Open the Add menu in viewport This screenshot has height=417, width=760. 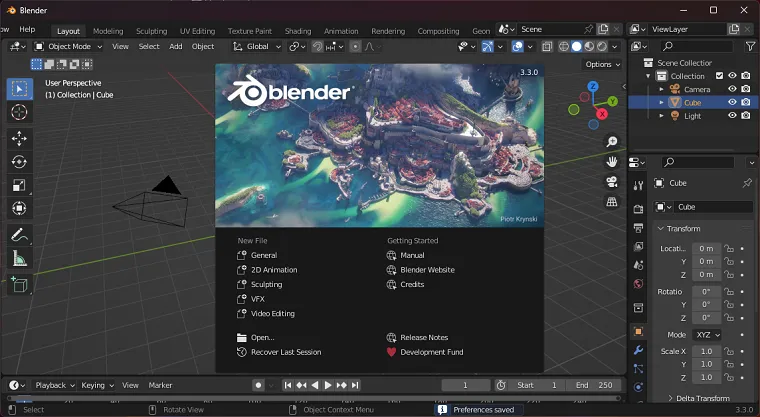pyautogui.click(x=175, y=47)
